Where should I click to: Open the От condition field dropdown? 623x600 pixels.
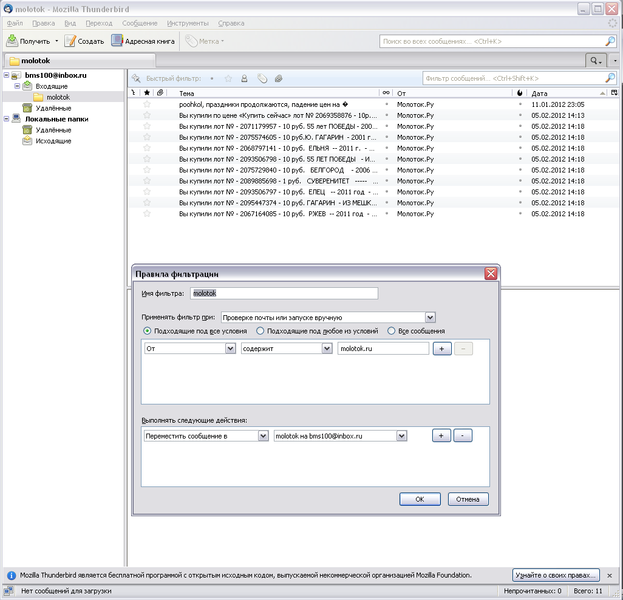190,348
